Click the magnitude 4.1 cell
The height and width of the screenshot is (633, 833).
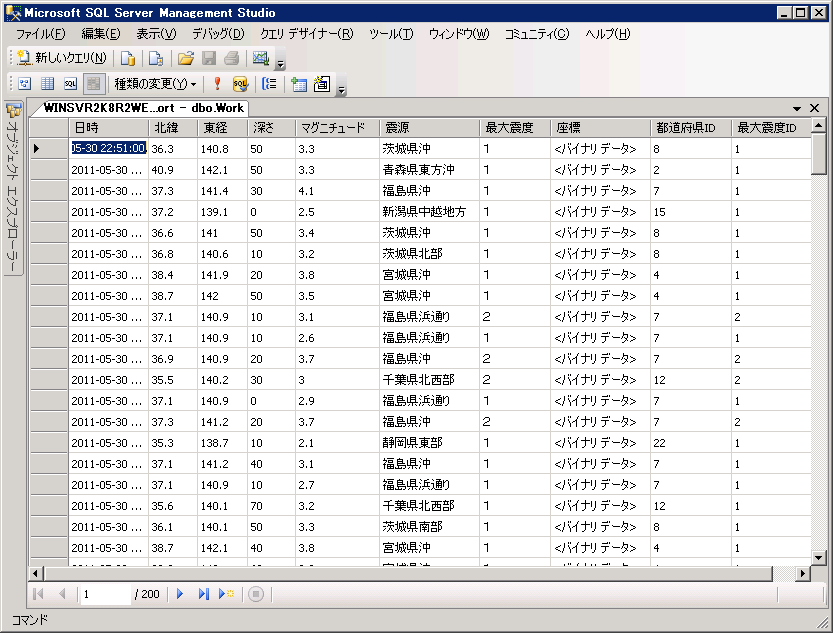pos(337,191)
